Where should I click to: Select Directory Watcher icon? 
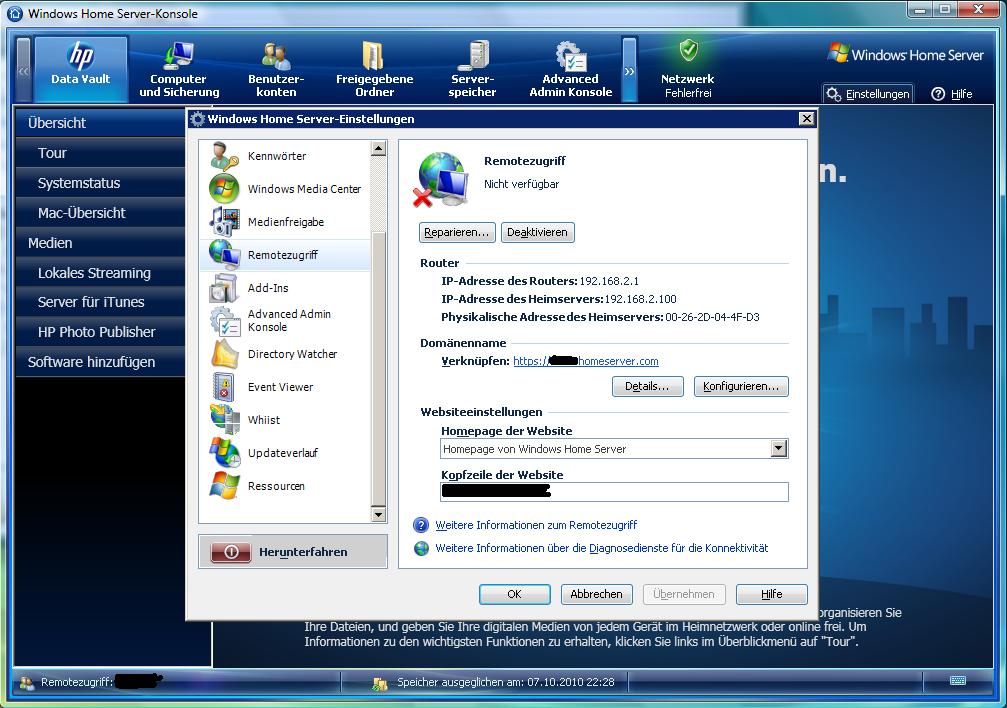(x=224, y=354)
